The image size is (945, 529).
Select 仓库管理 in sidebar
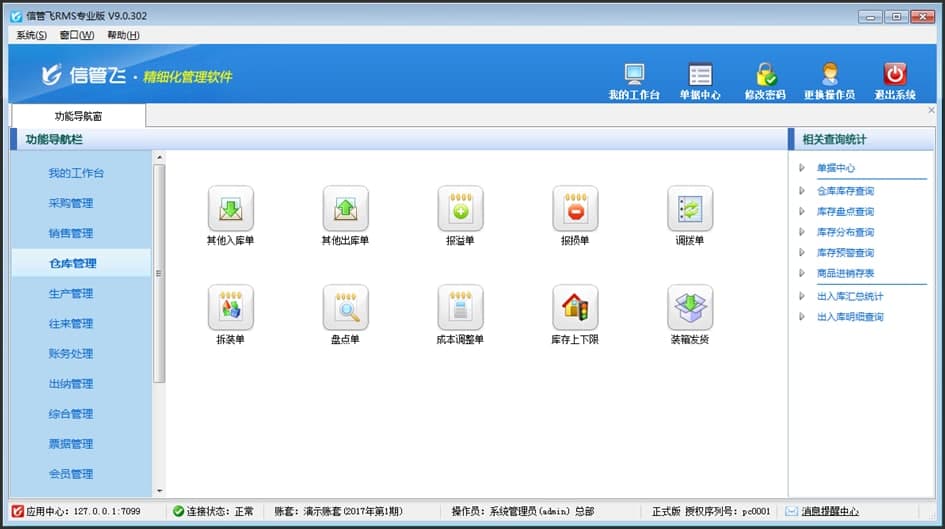[x=73, y=263]
